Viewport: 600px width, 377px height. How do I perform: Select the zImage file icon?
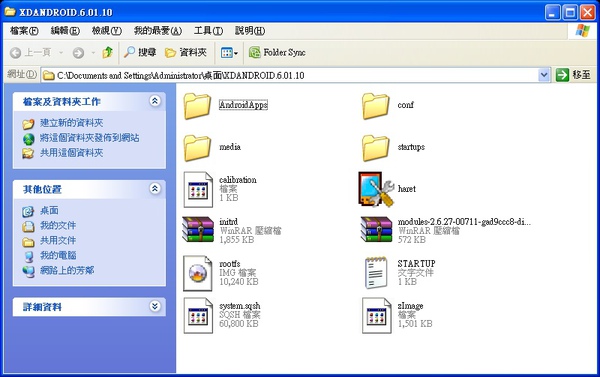click(377, 315)
